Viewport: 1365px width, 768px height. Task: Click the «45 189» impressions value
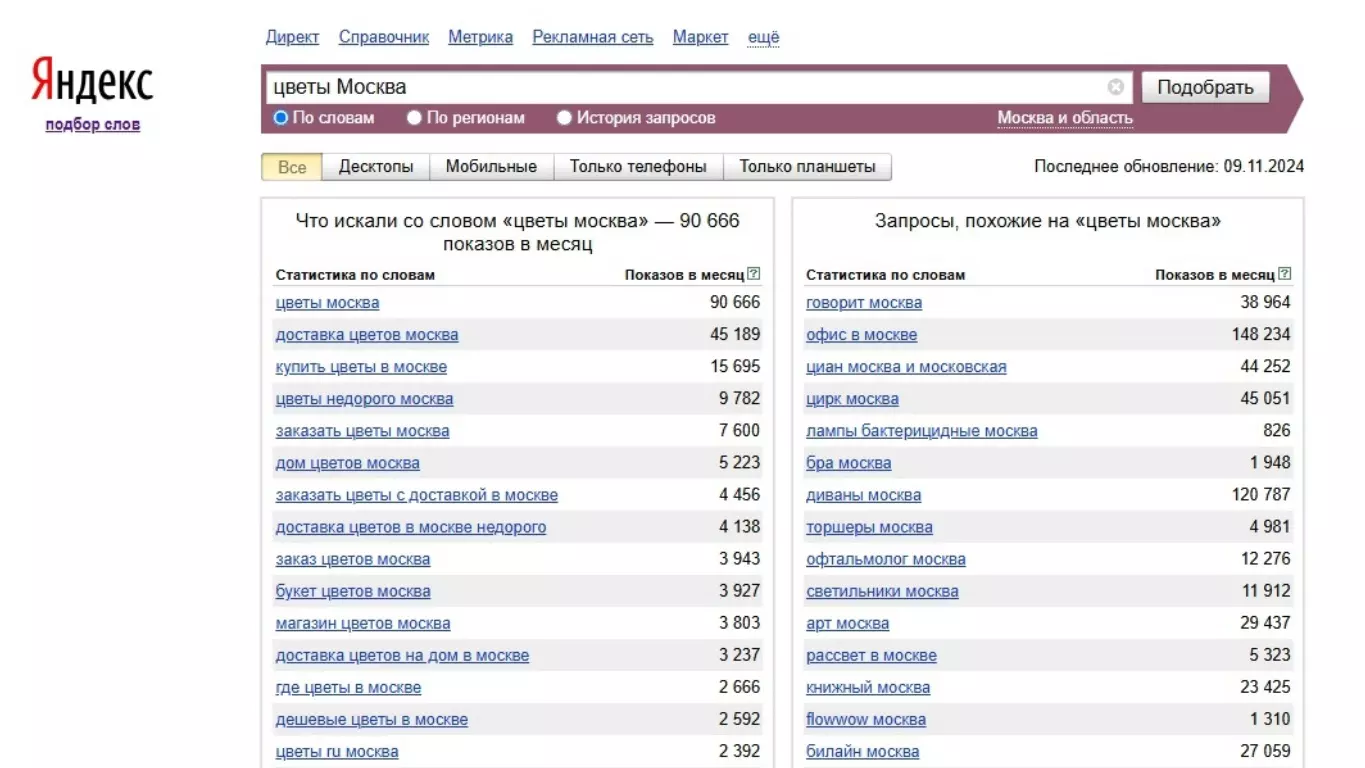(735, 334)
